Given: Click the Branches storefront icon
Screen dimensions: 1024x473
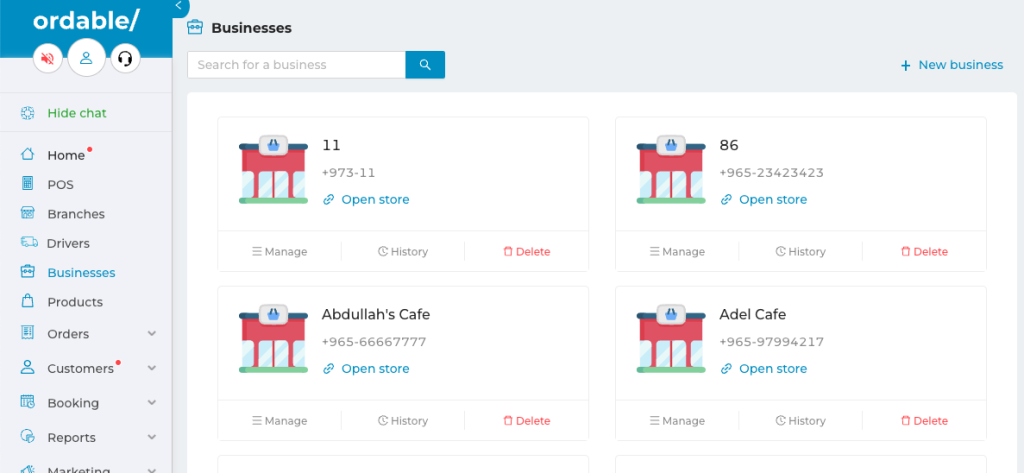Looking at the screenshot, I should pos(27,213).
